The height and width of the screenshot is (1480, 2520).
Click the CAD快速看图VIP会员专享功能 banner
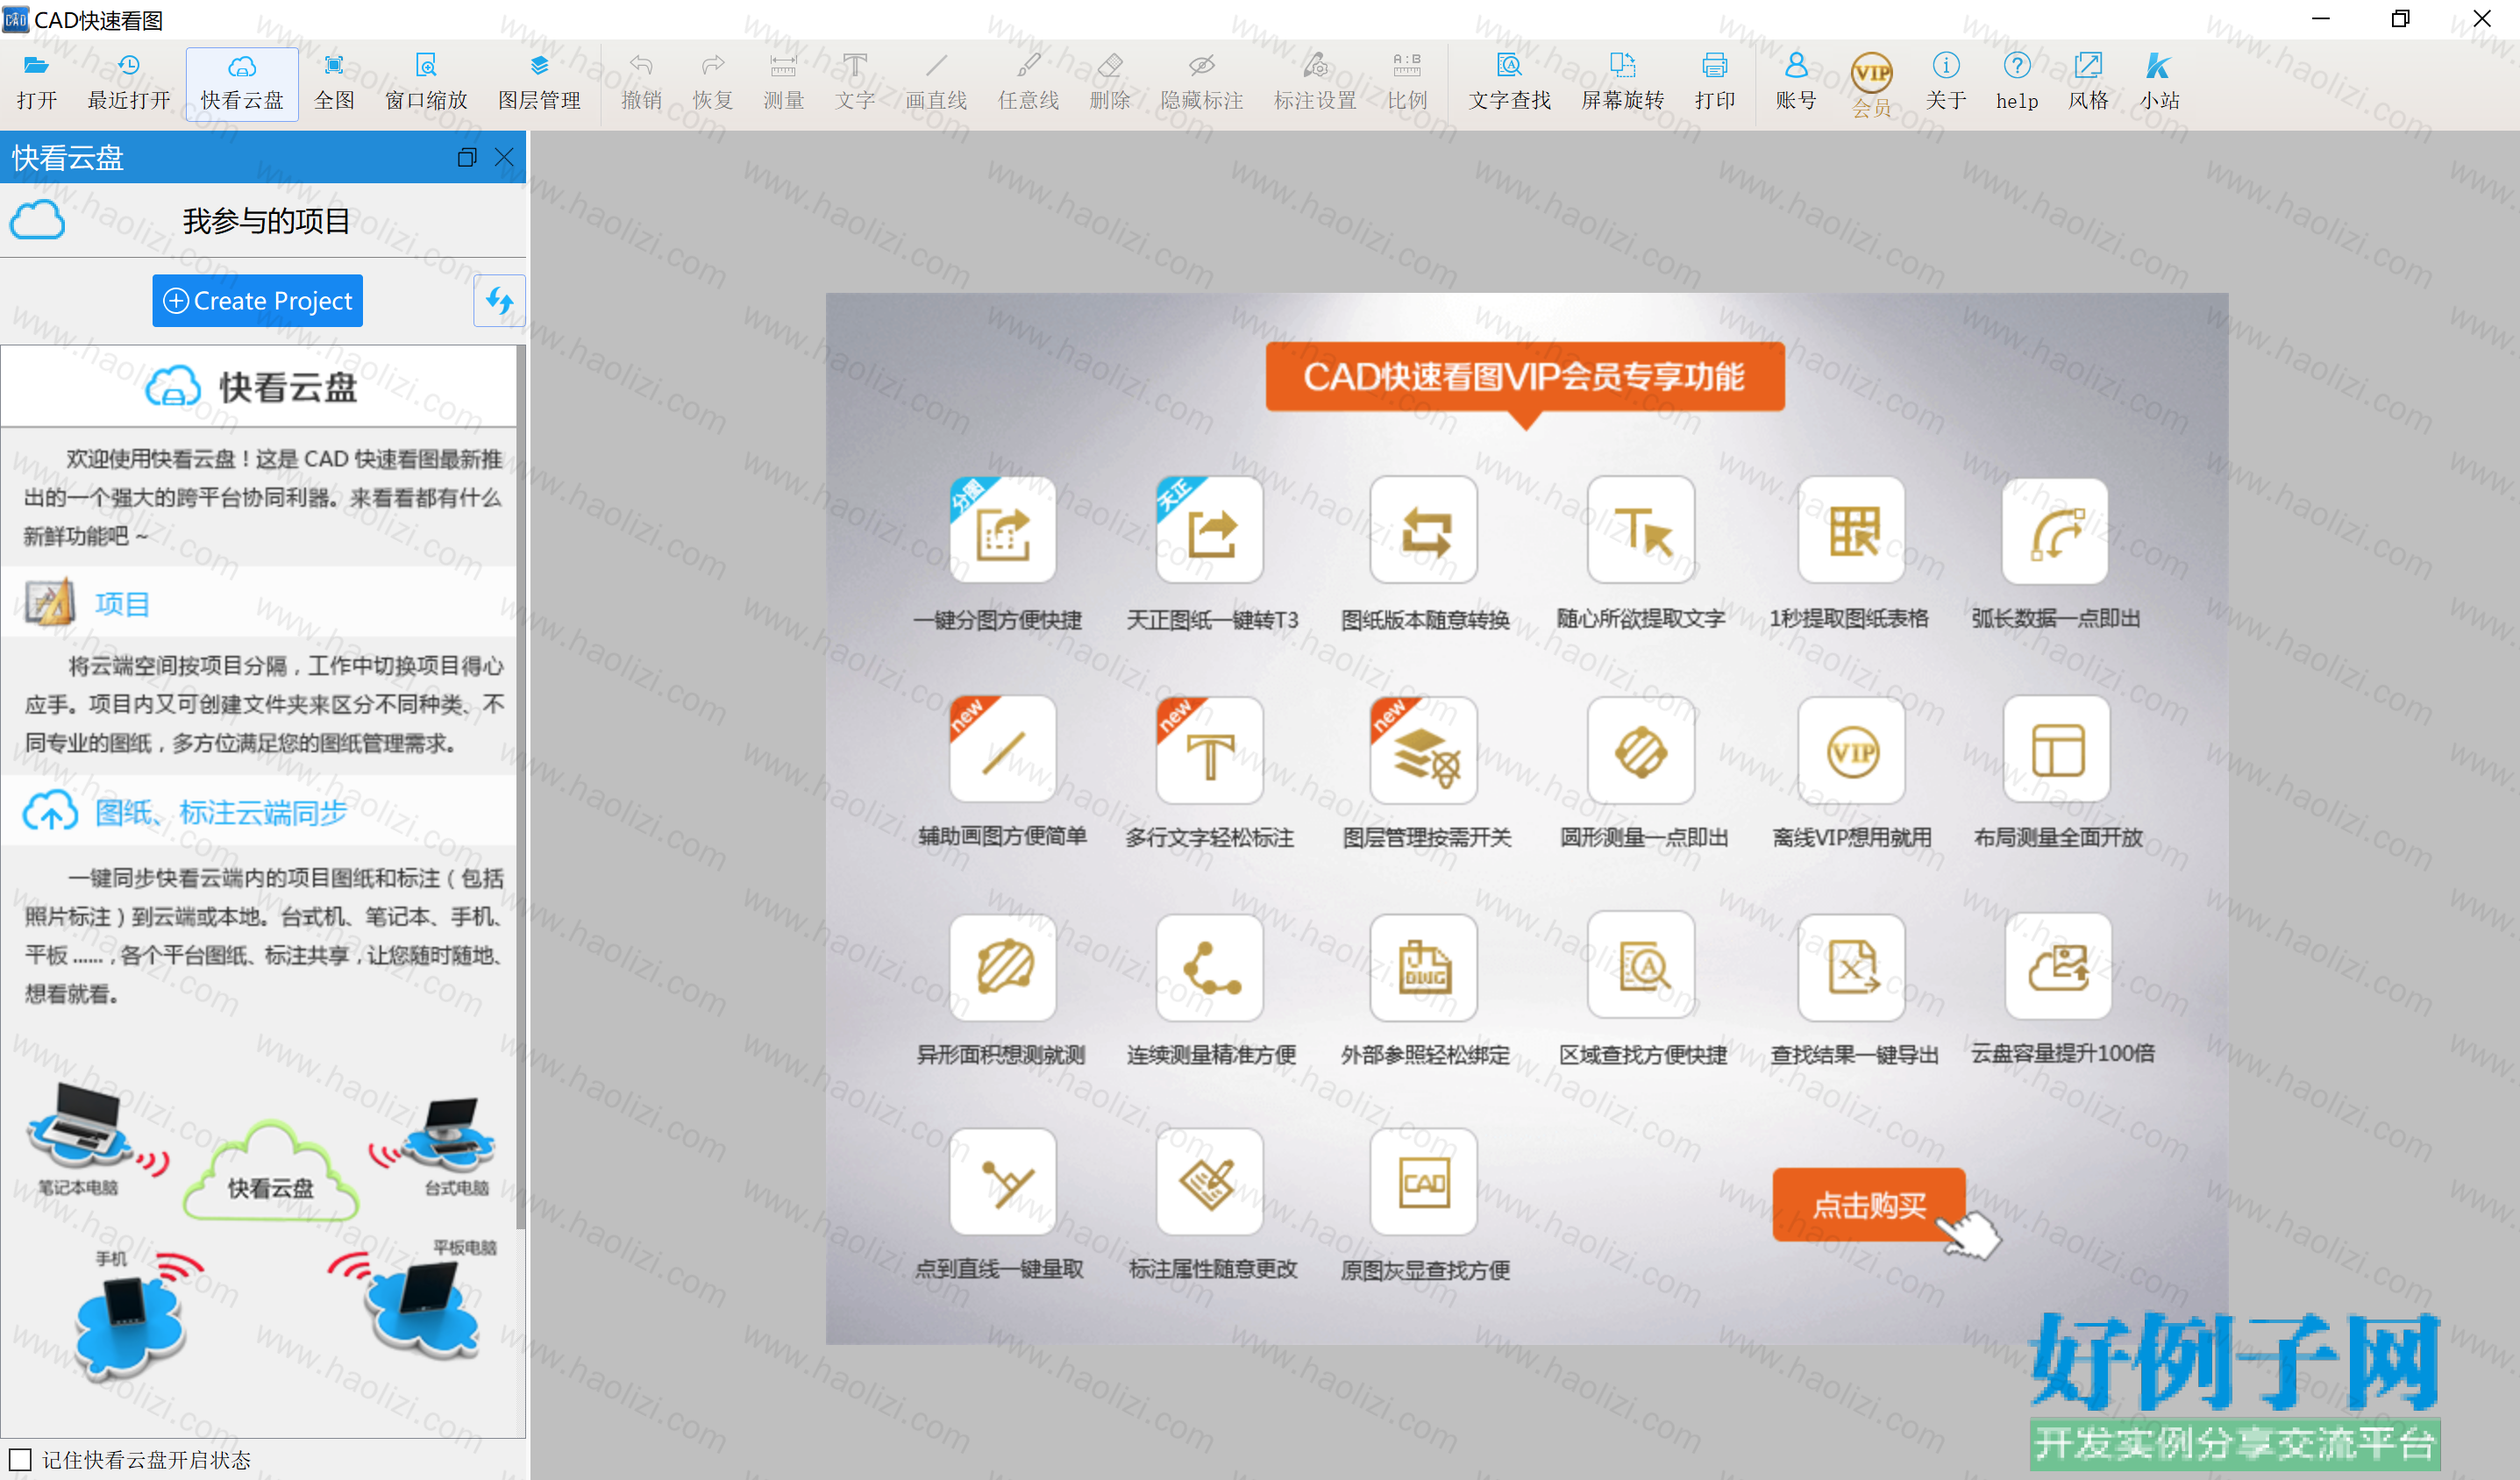coord(1525,377)
